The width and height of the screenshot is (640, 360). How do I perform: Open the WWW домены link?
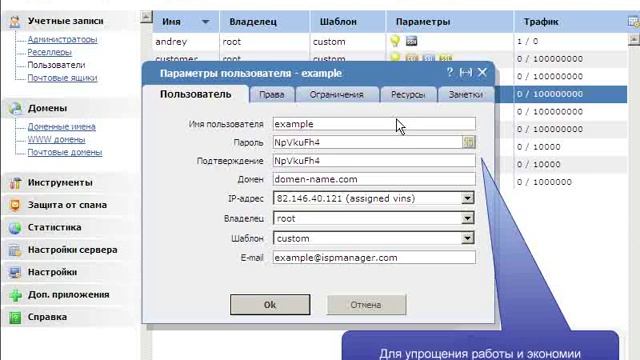click(x=56, y=139)
